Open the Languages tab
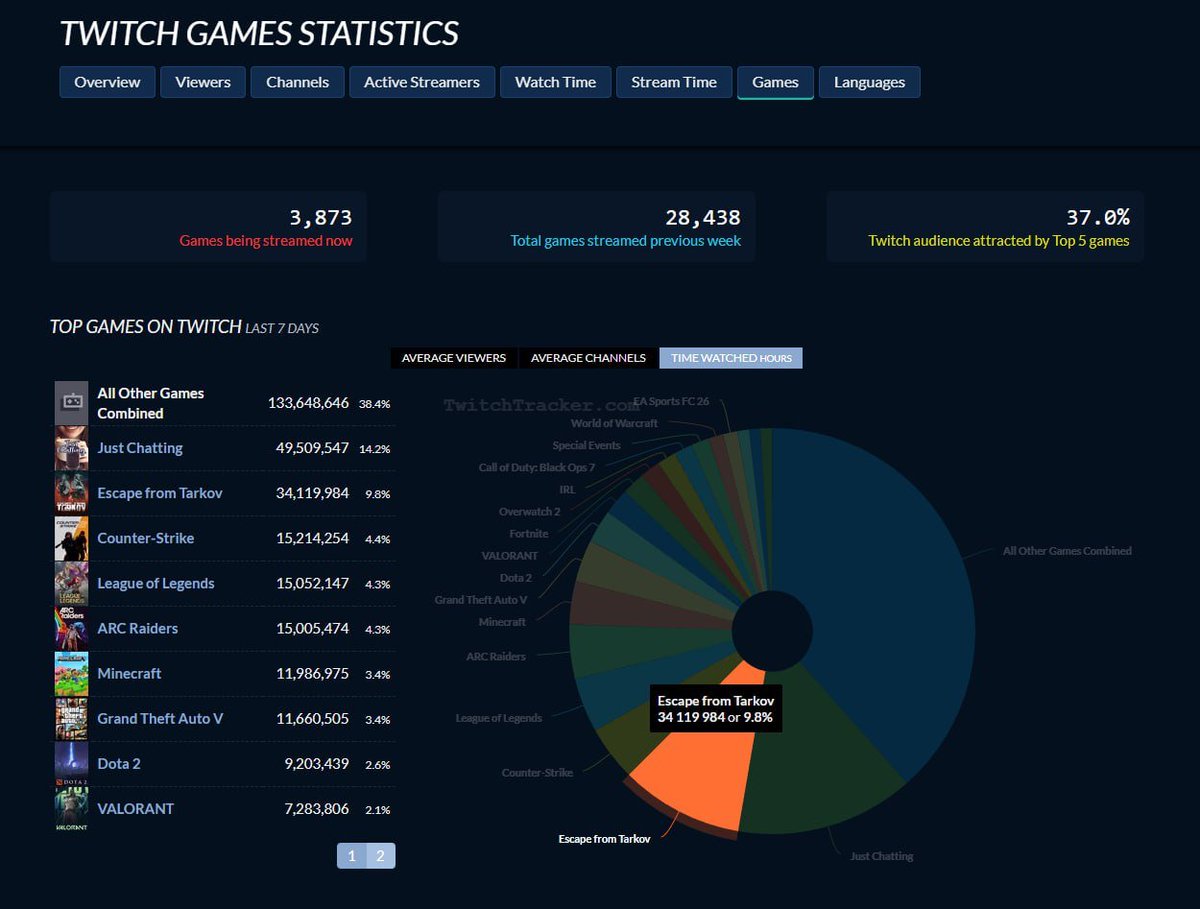Viewport: 1200px width, 909px height. coord(869,82)
